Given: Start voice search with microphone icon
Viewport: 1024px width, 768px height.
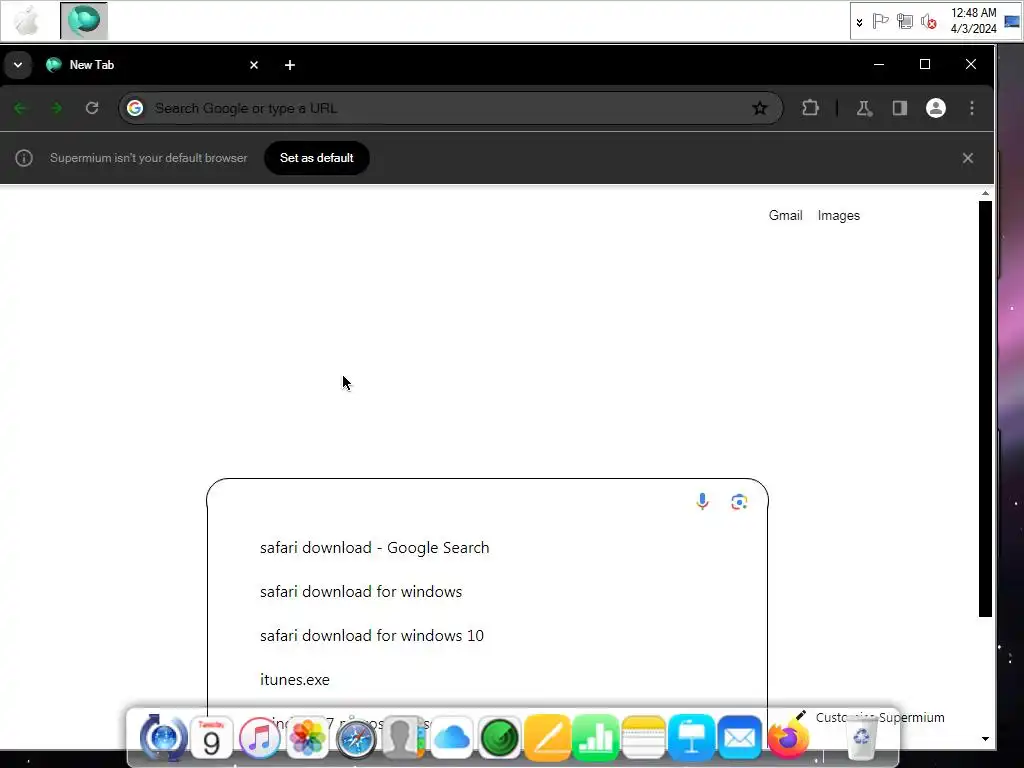Looking at the screenshot, I should click(x=702, y=502).
